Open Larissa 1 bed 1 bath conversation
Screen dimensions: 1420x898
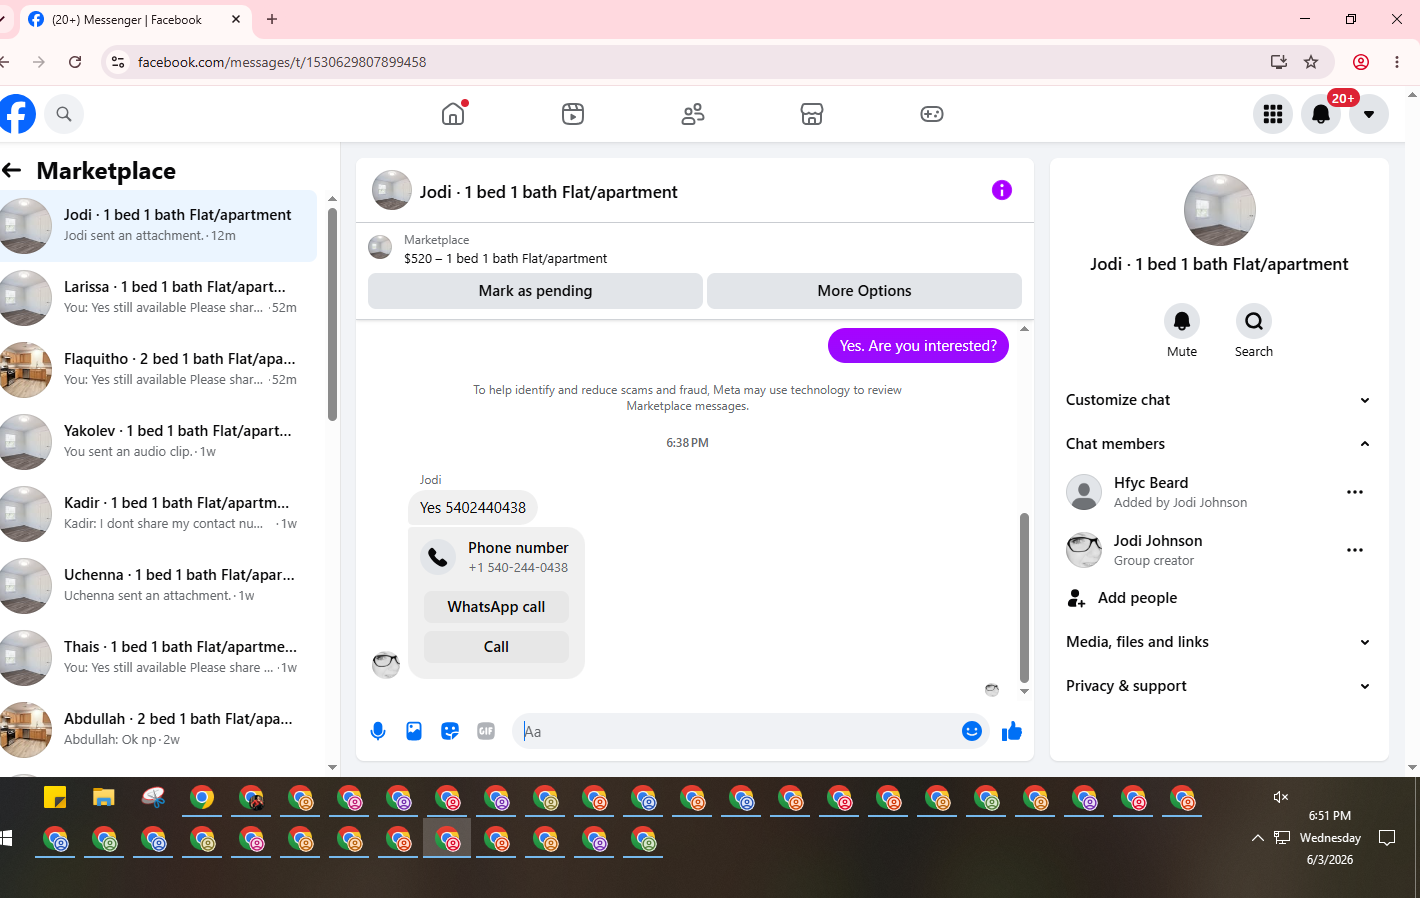tap(158, 297)
